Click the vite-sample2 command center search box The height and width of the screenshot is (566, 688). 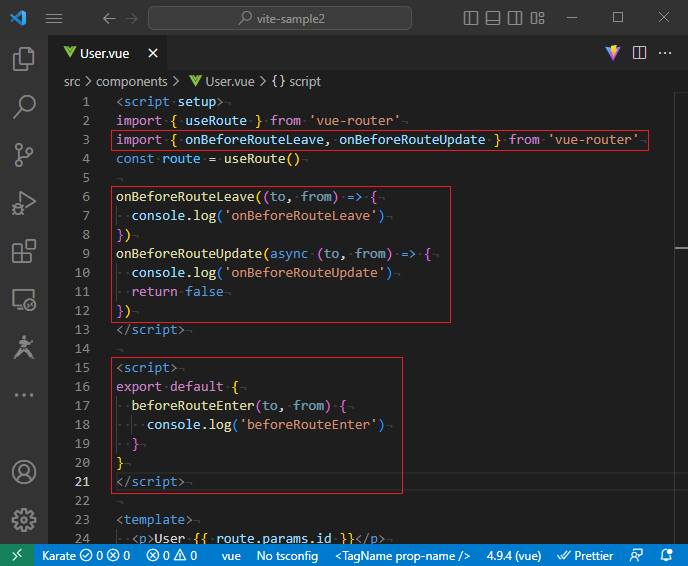pyautogui.click(x=280, y=18)
